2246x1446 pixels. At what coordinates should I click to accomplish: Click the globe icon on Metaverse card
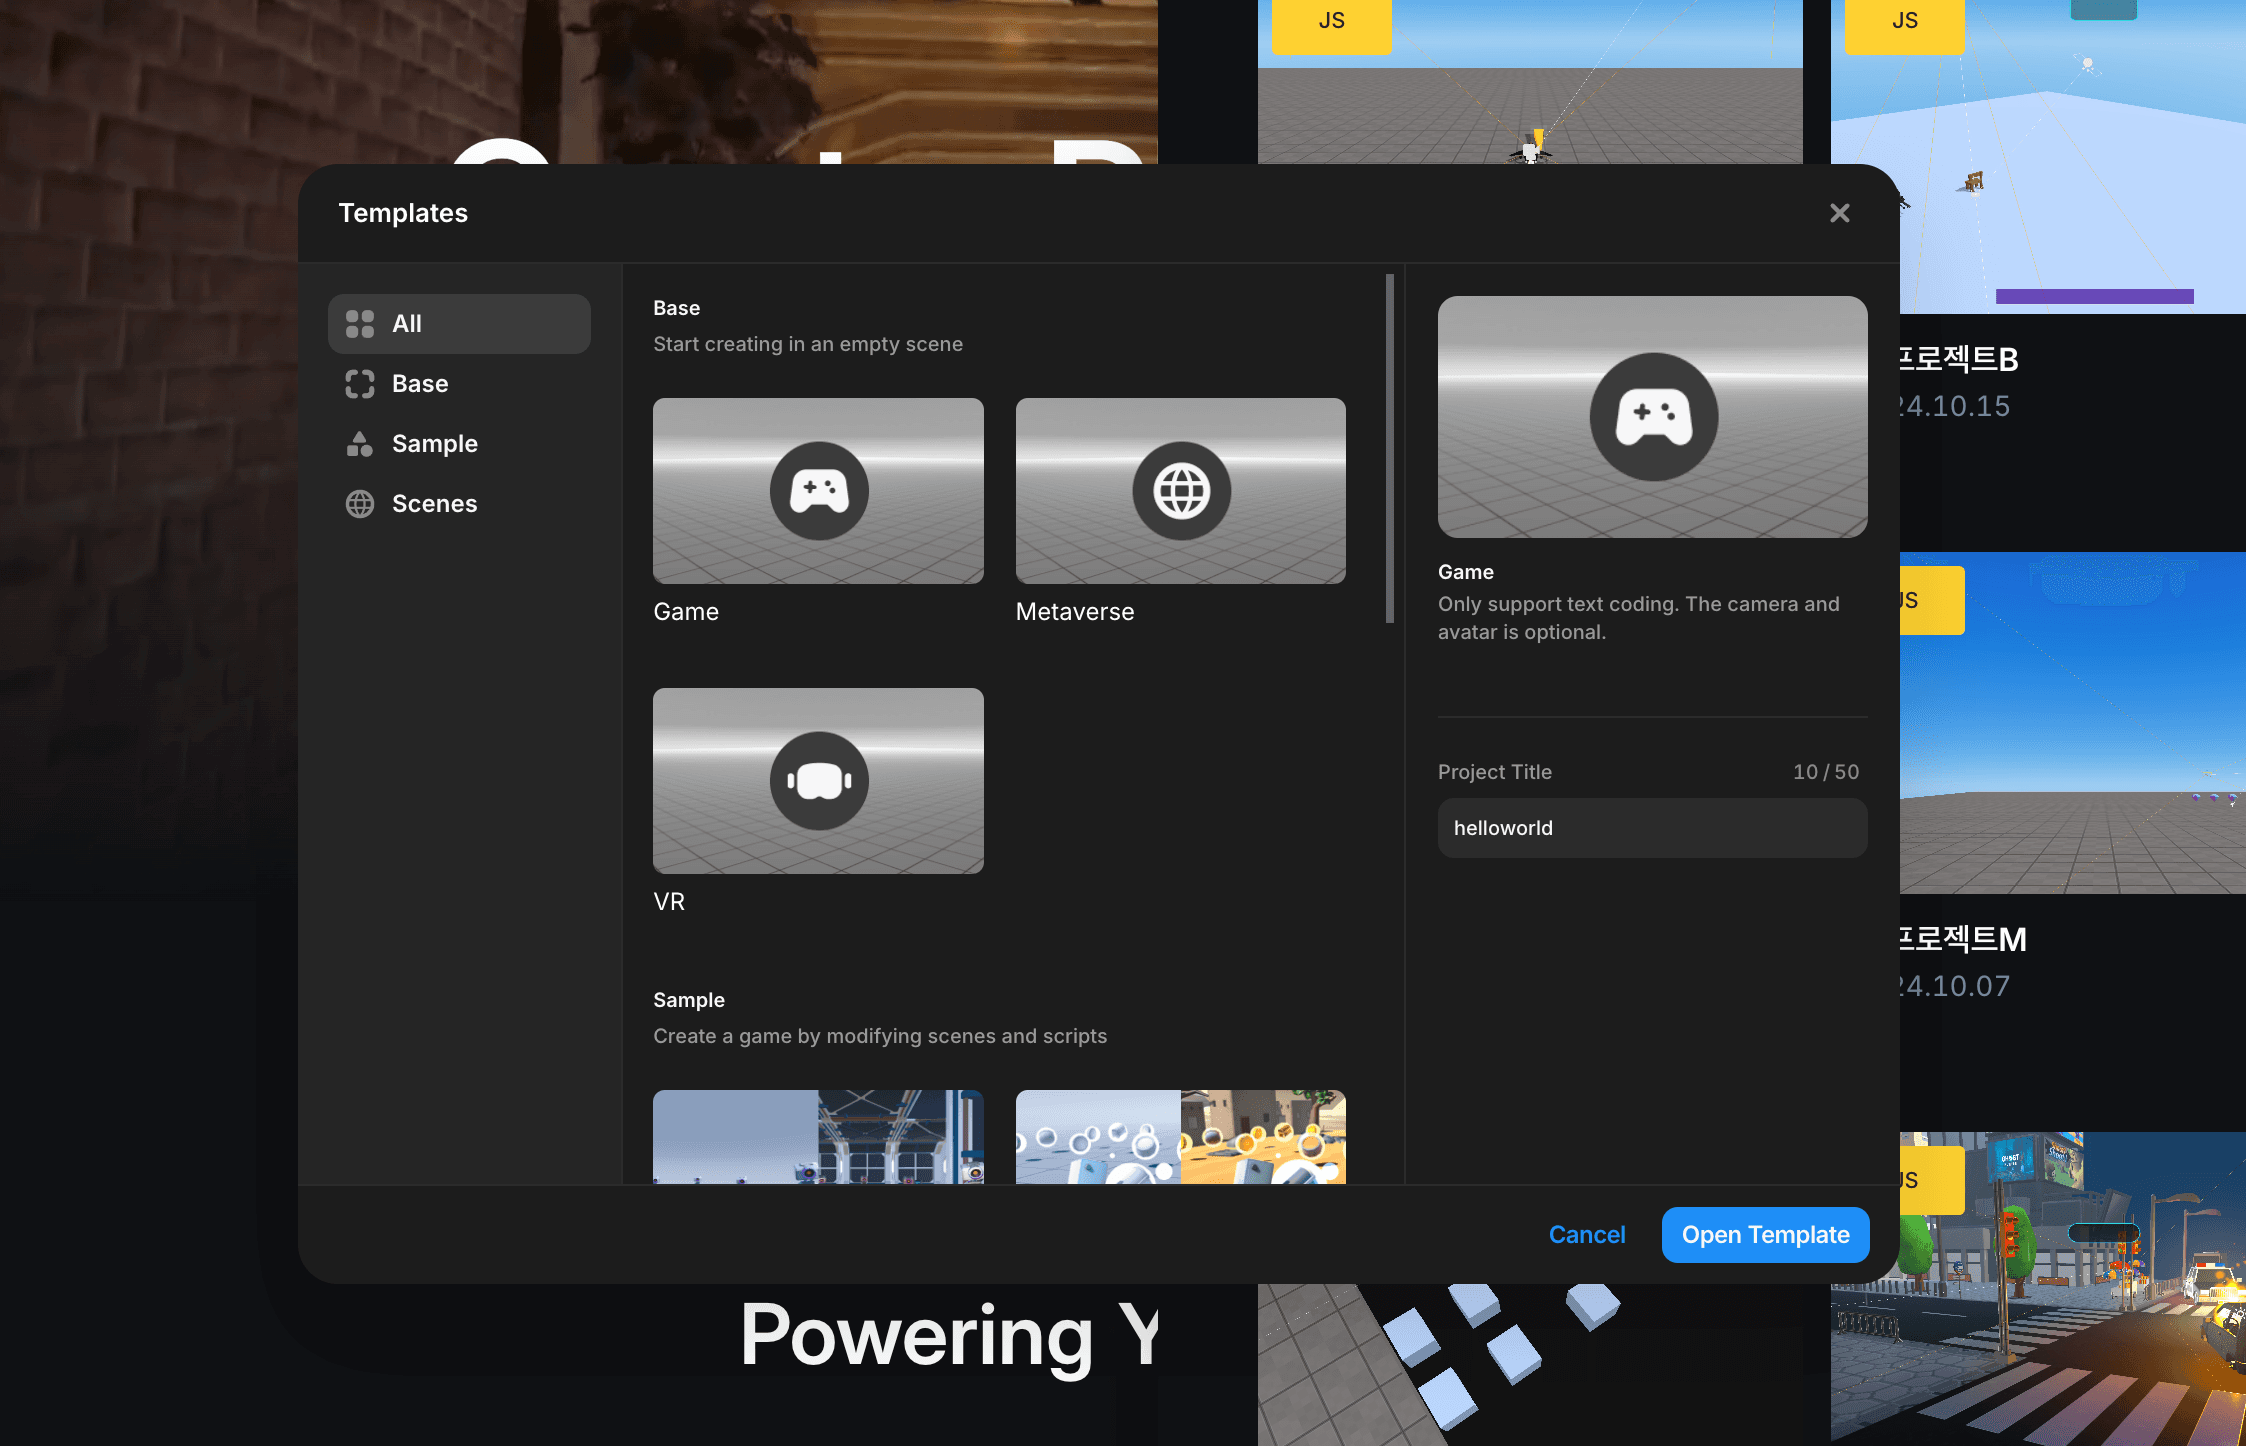click(1182, 491)
